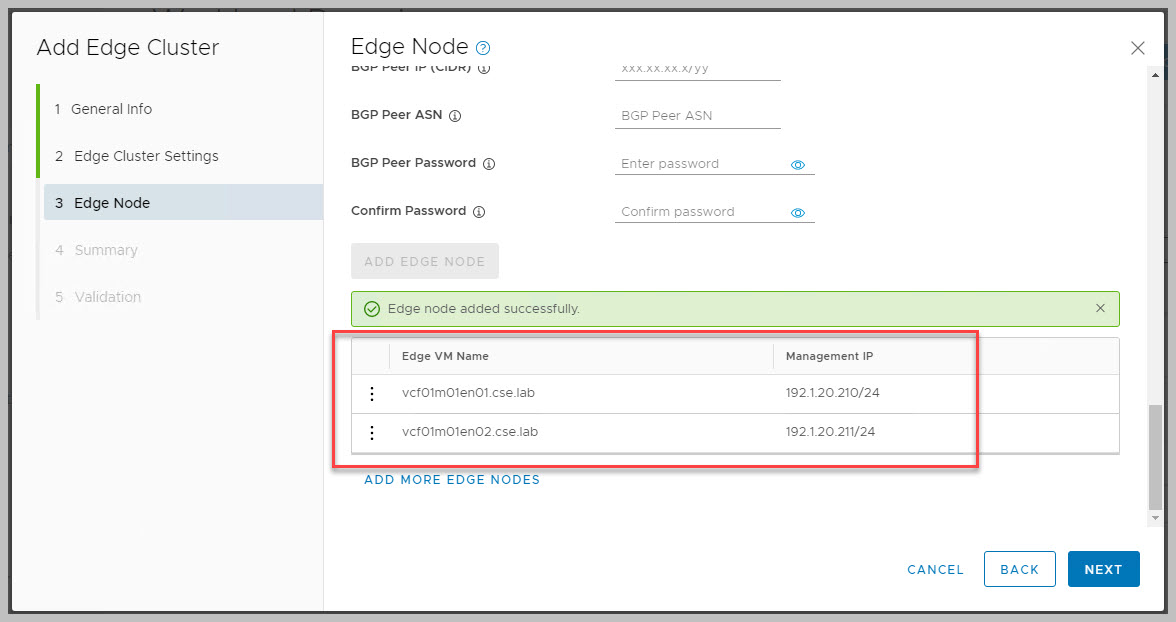The width and height of the screenshot is (1176, 622).
Task: Click the BGP Peer ASN input field
Action: pyautogui.click(x=697, y=116)
